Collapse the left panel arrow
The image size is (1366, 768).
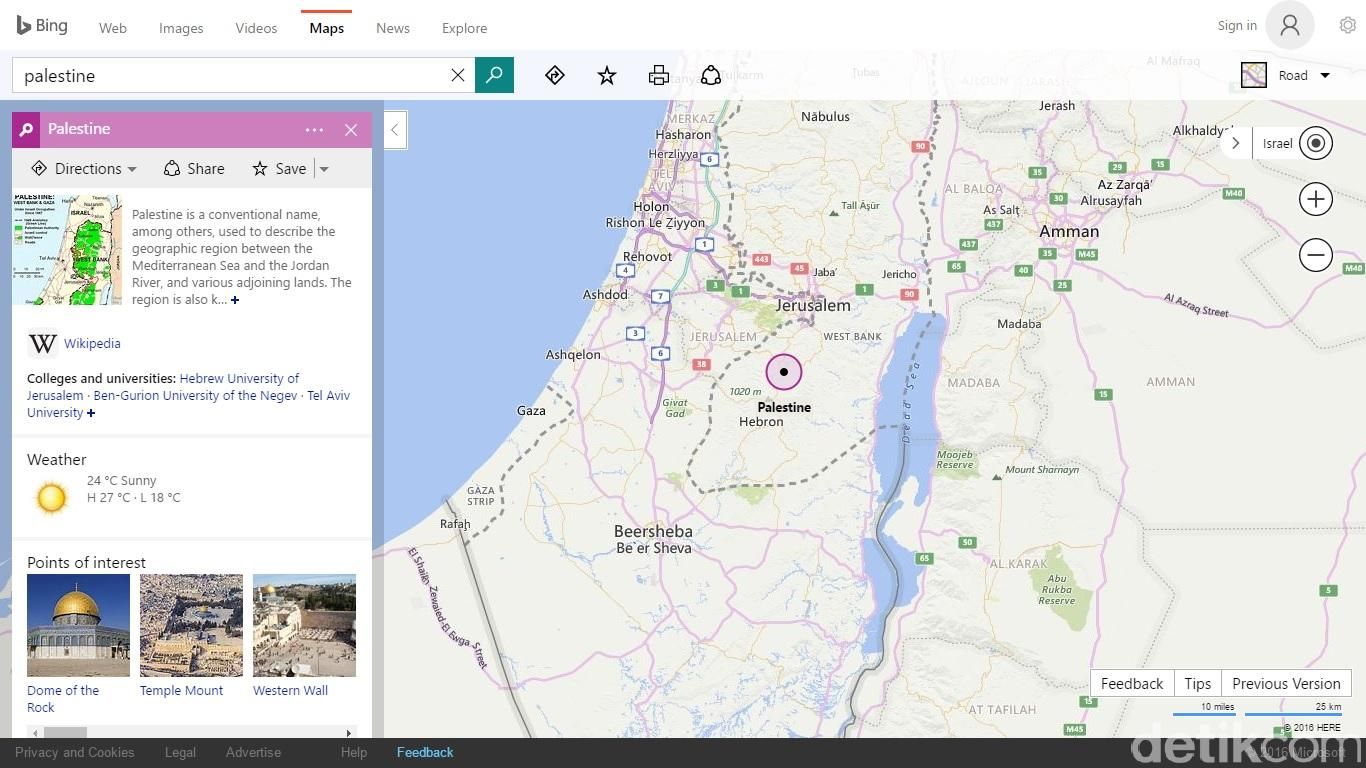coord(395,130)
